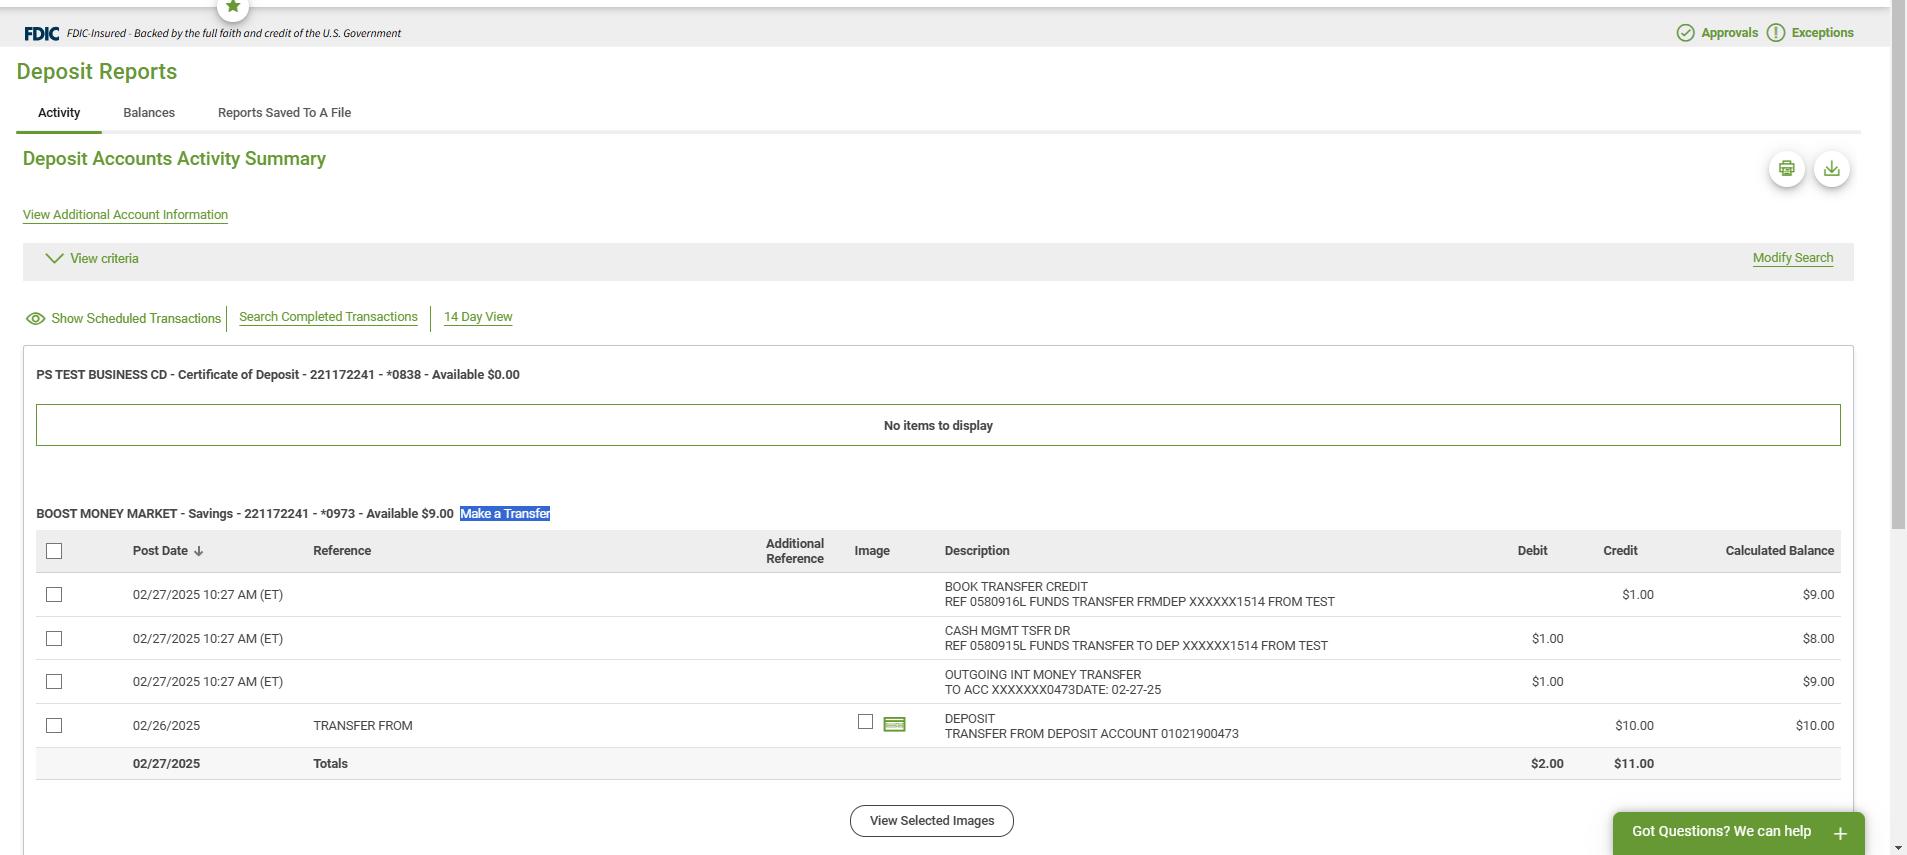Click the plus icon on help widget

click(1839, 833)
